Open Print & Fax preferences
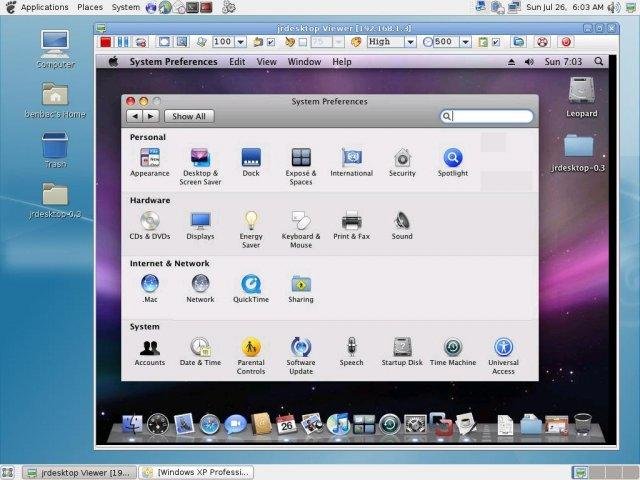Screen dimensions: 640x480 pos(351,226)
